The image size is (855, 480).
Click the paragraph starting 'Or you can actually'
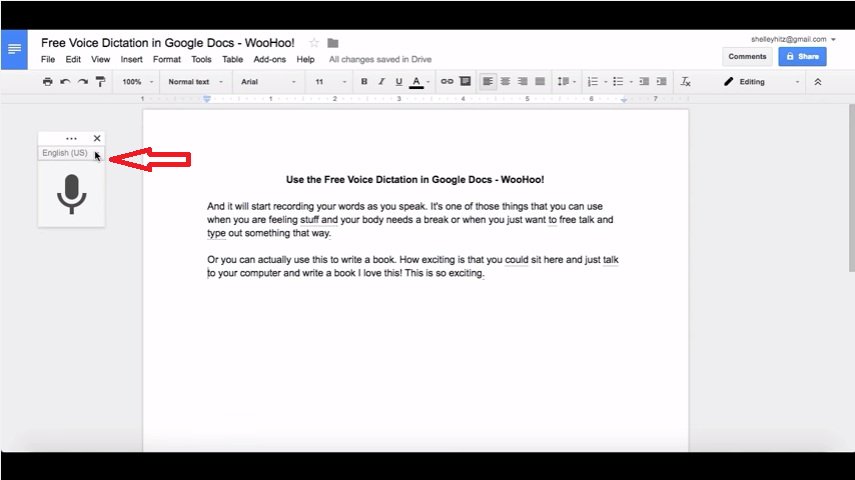(413, 266)
